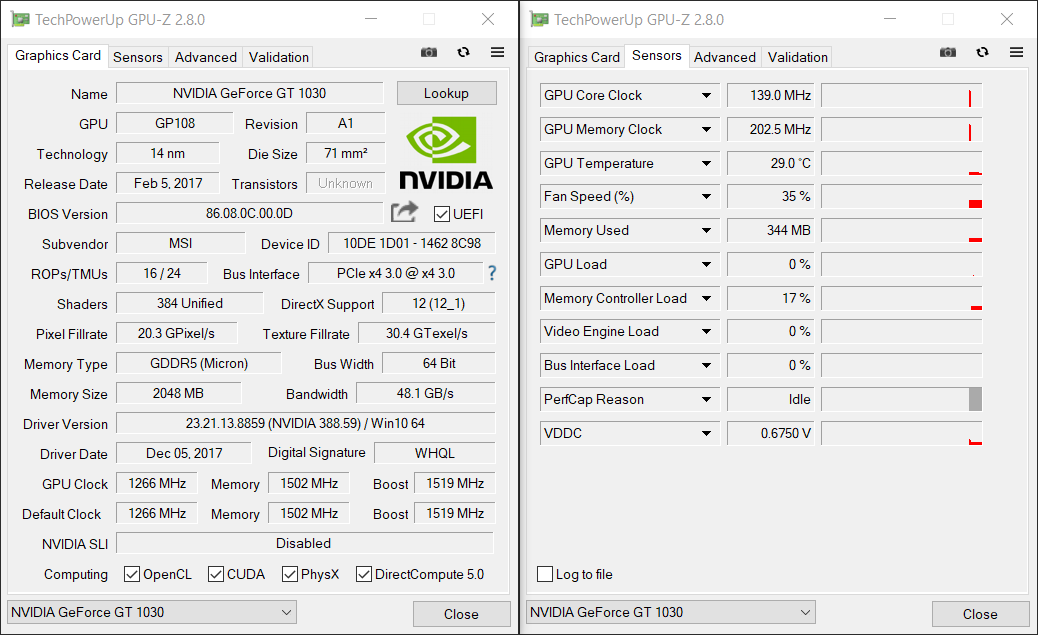Click VDDC reading 0.6750 V
The image size is (1038, 635).
(x=771, y=433)
